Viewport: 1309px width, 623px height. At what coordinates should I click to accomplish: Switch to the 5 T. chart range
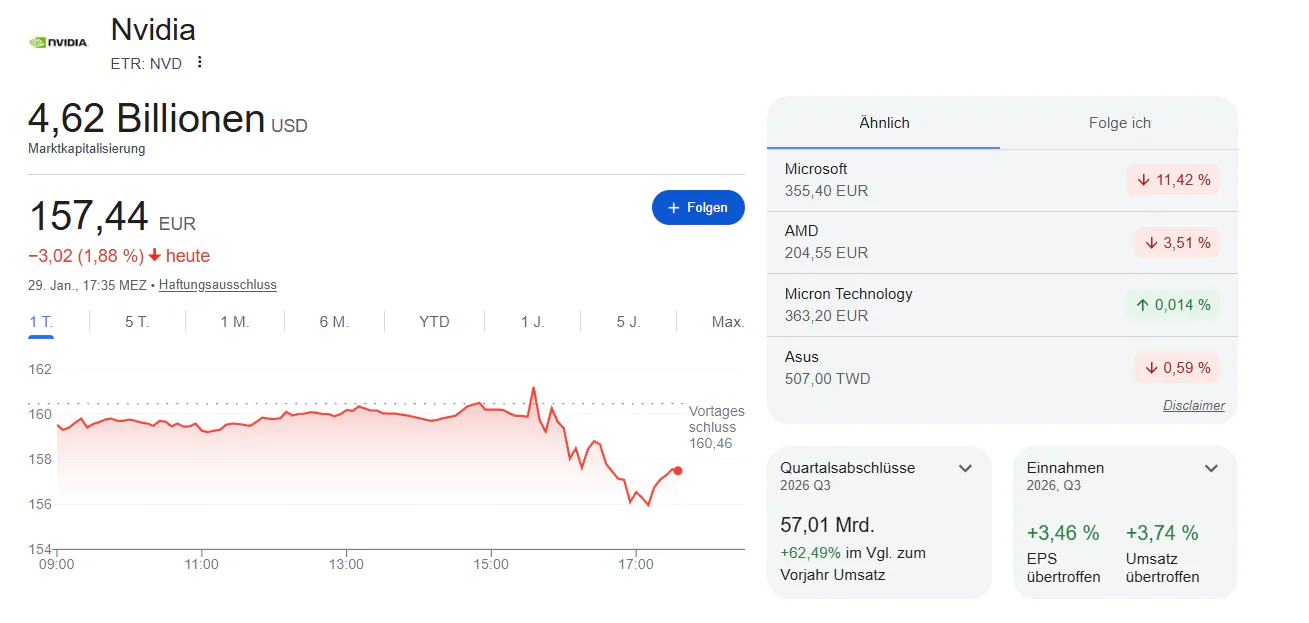tap(137, 322)
